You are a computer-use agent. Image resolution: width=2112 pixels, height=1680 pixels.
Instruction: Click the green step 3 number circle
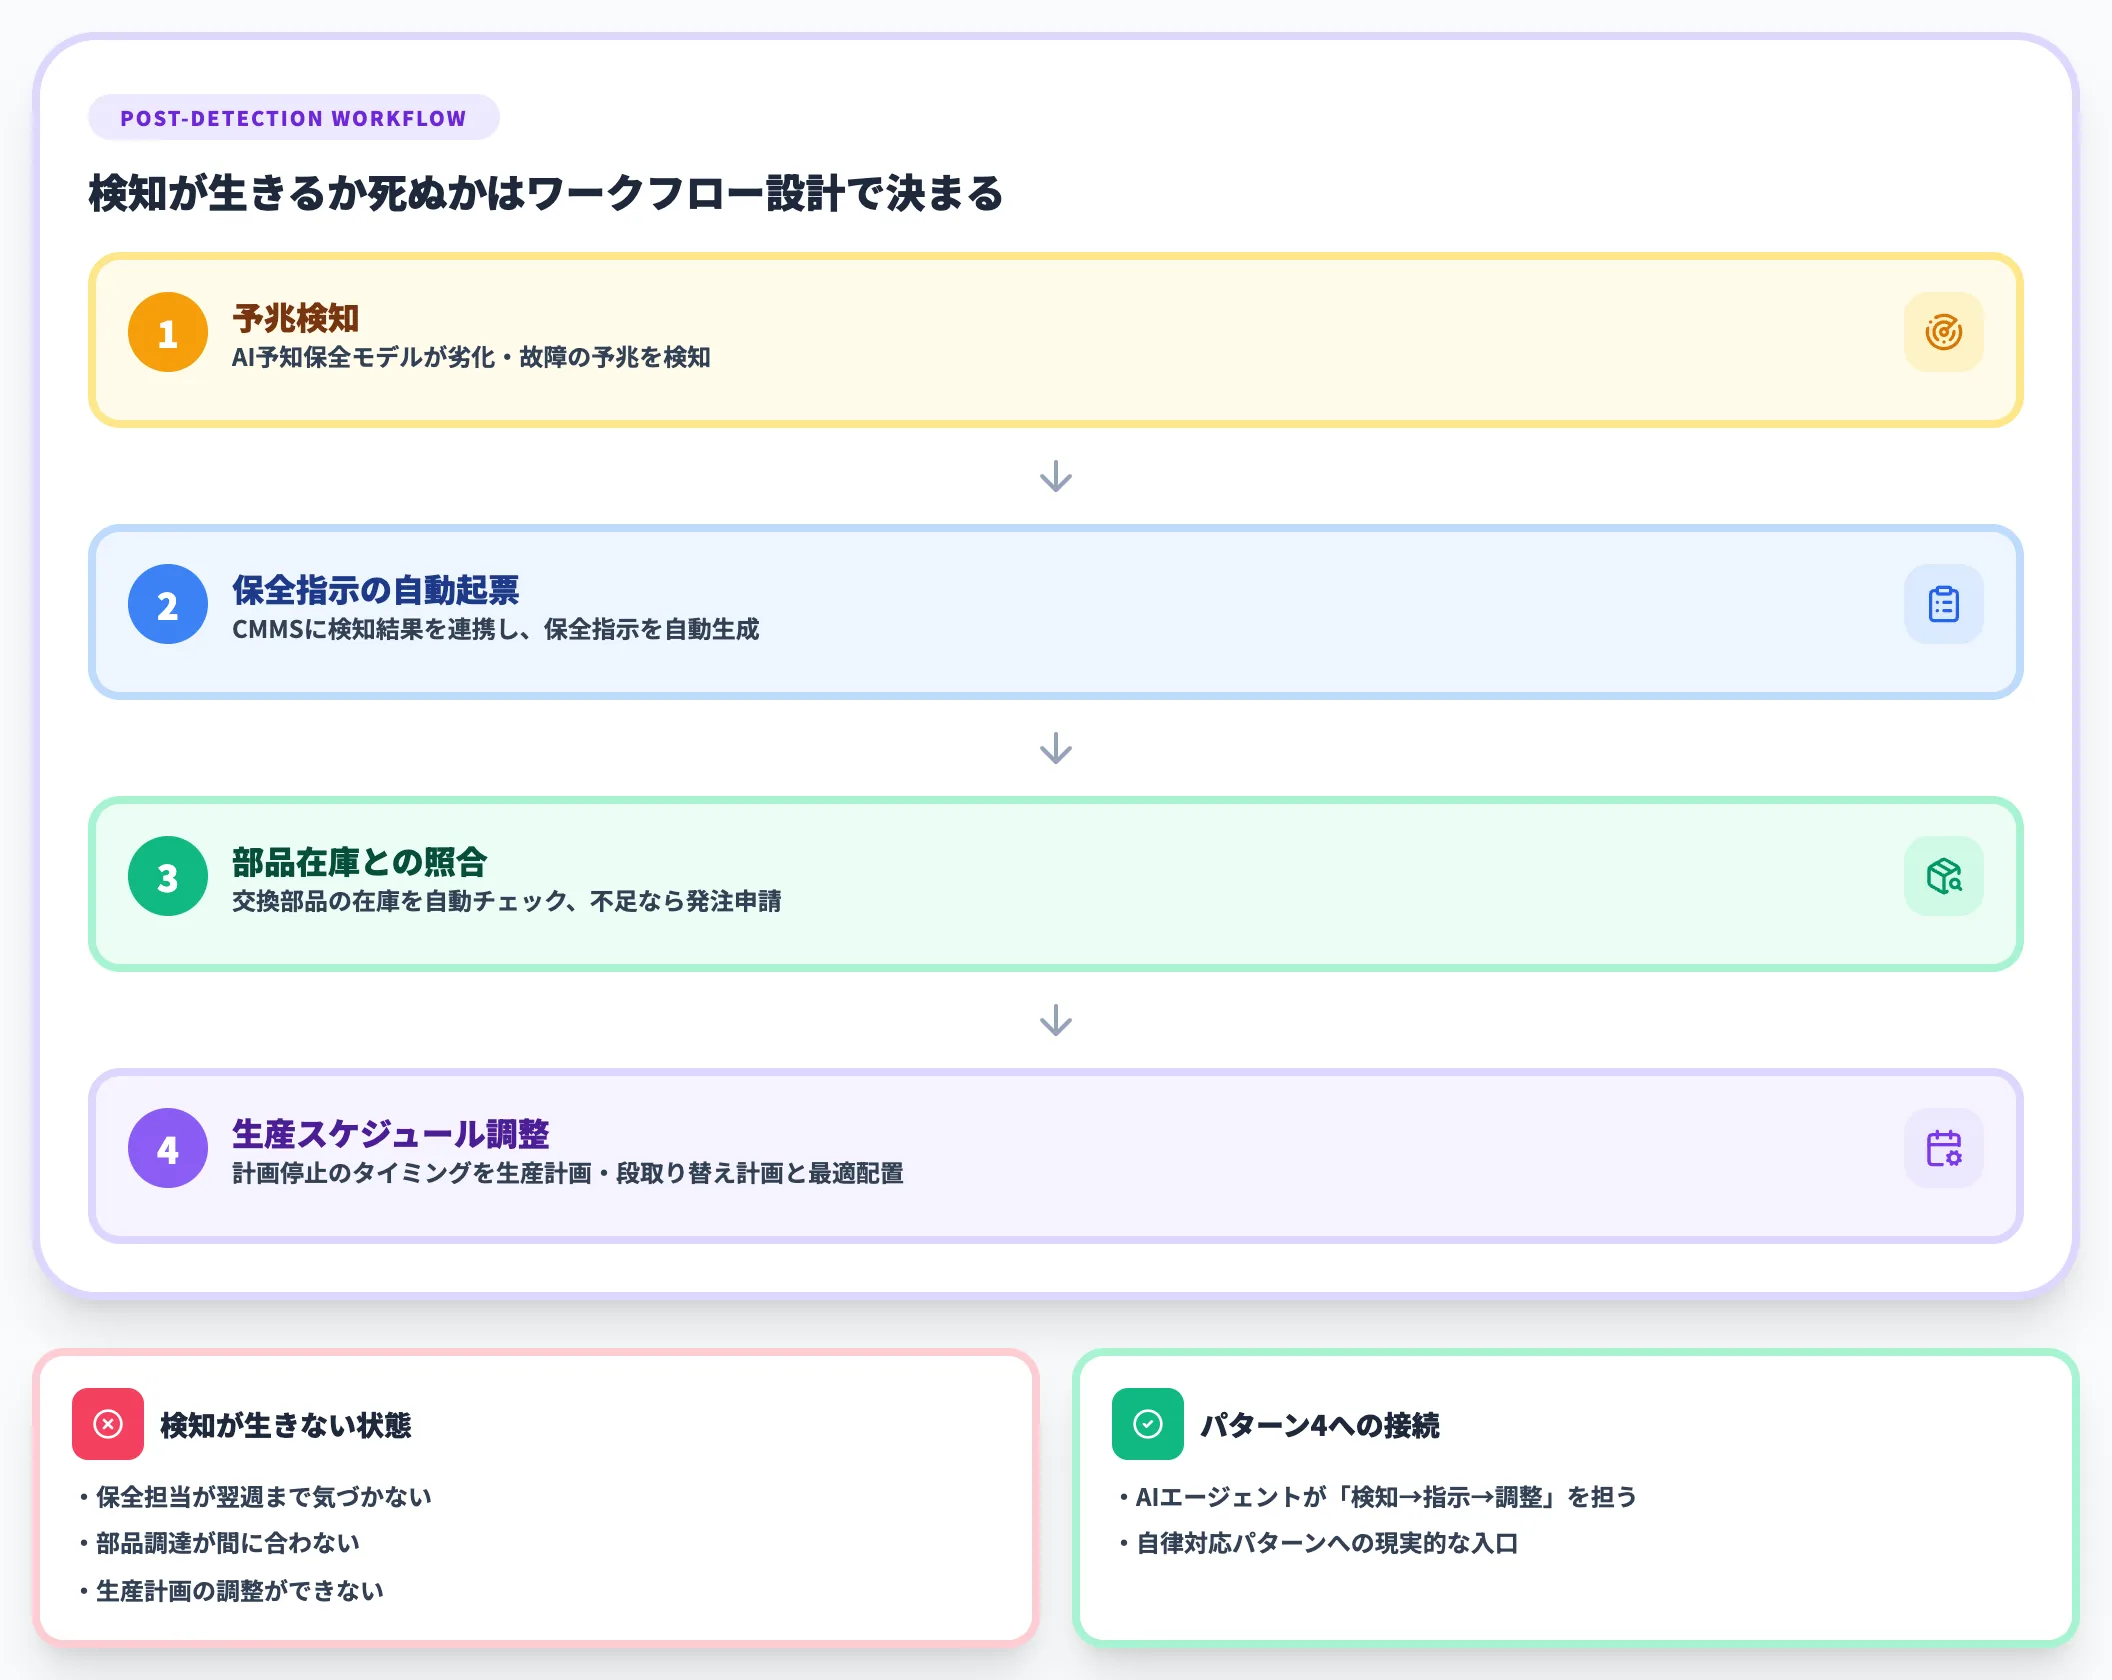click(x=168, y=876)
